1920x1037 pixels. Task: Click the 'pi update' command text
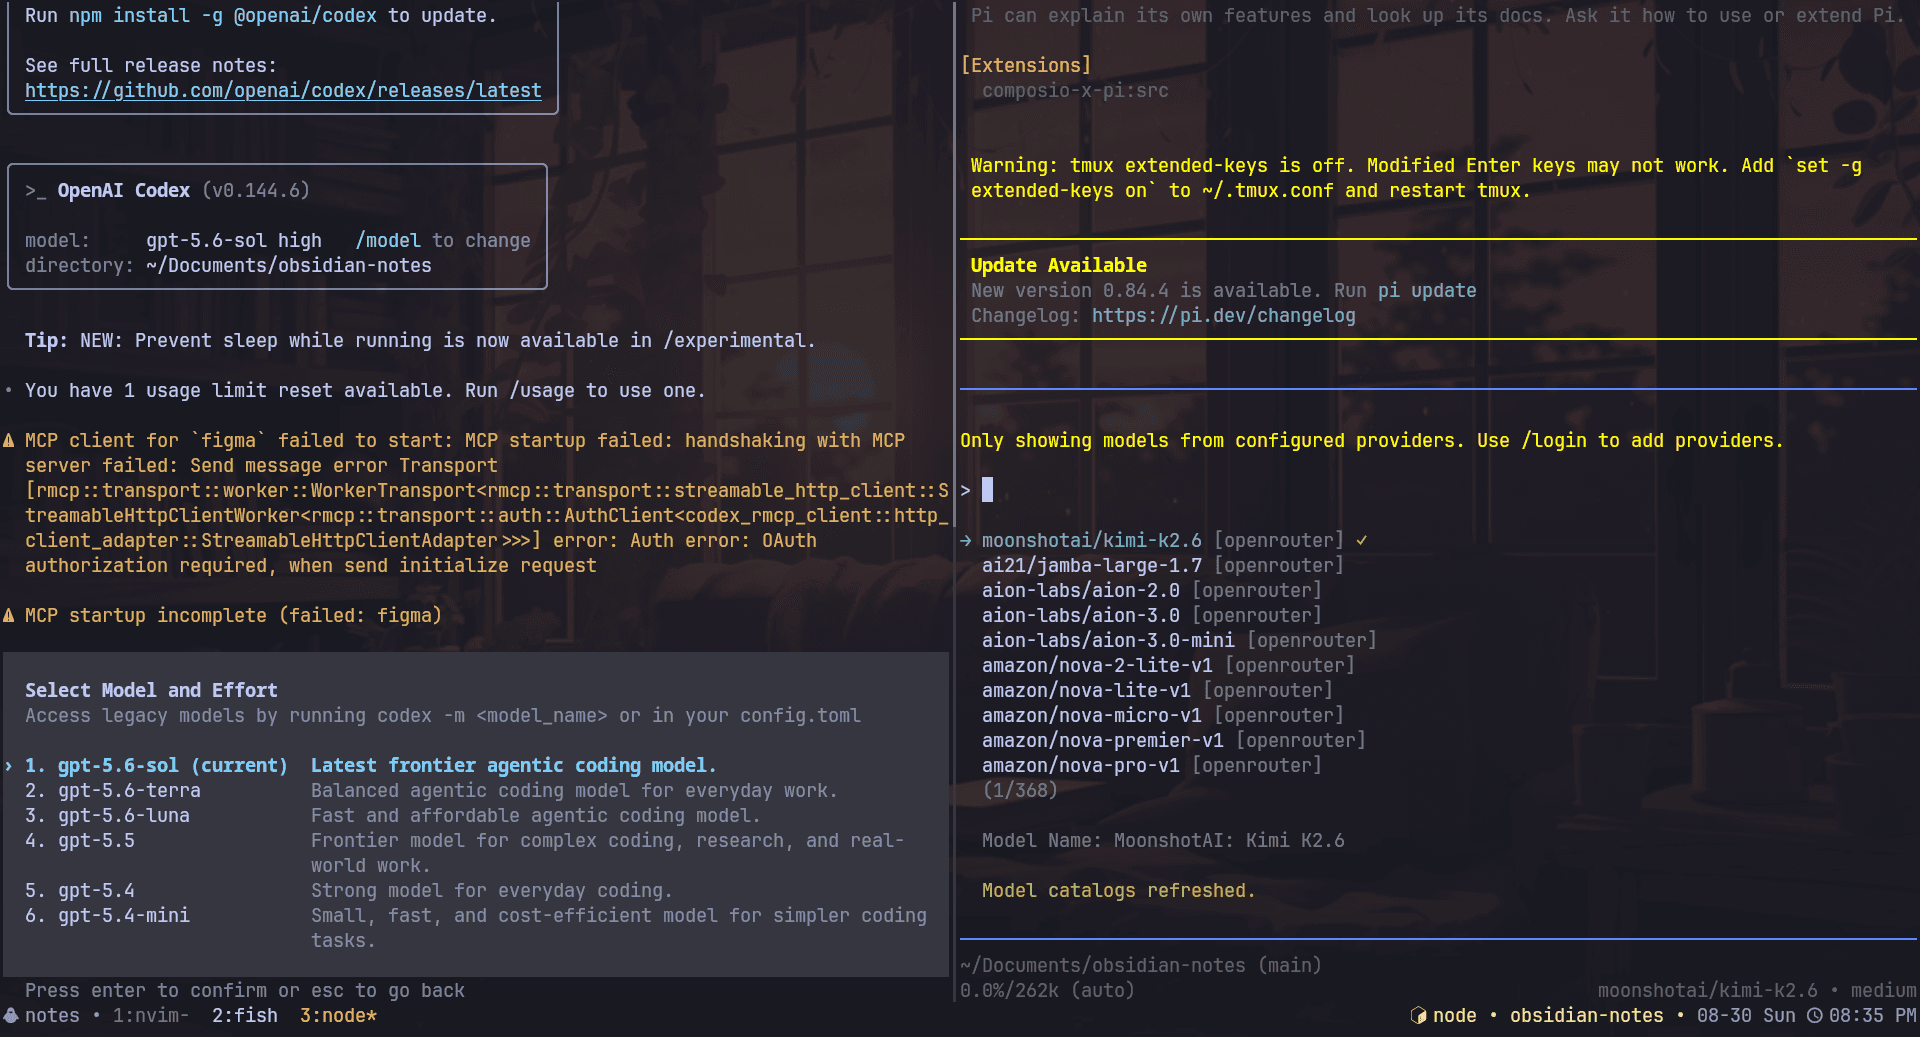pos(1427,291)
